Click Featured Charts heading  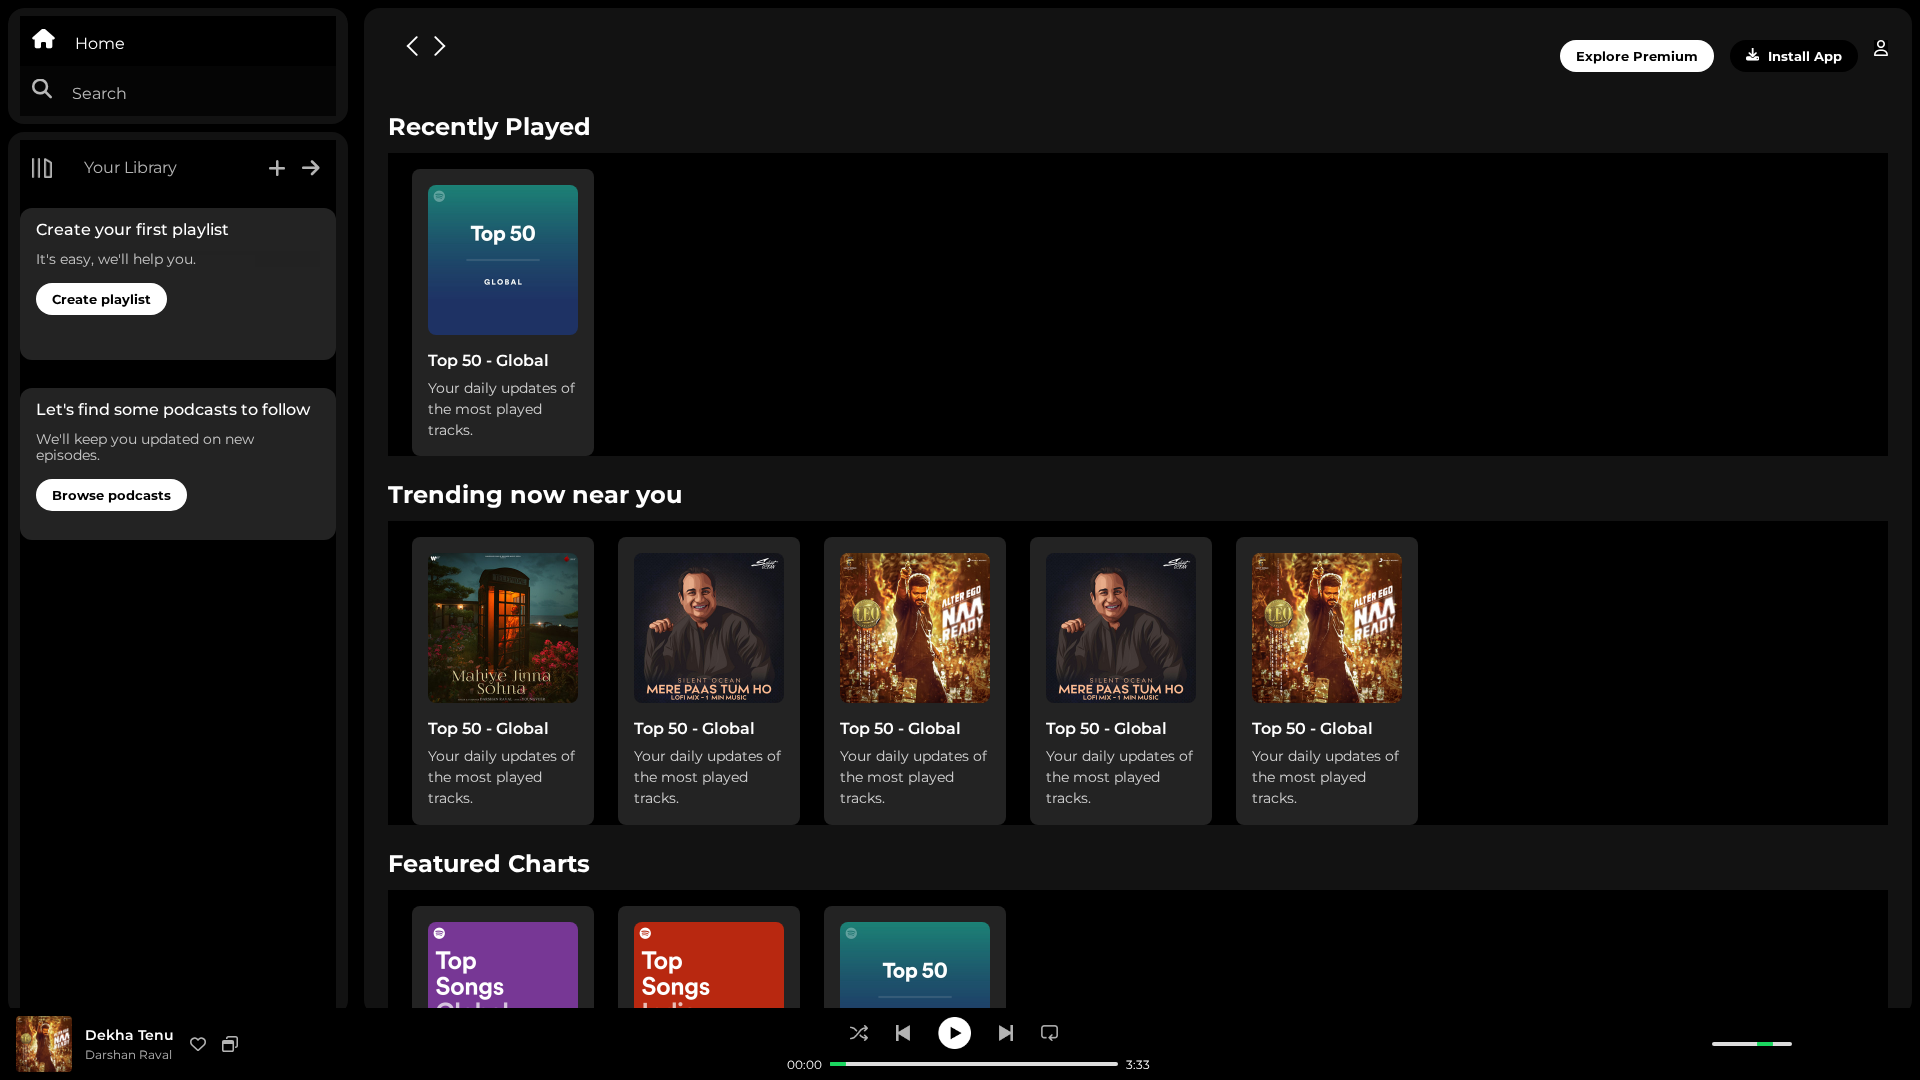point(489,864)
